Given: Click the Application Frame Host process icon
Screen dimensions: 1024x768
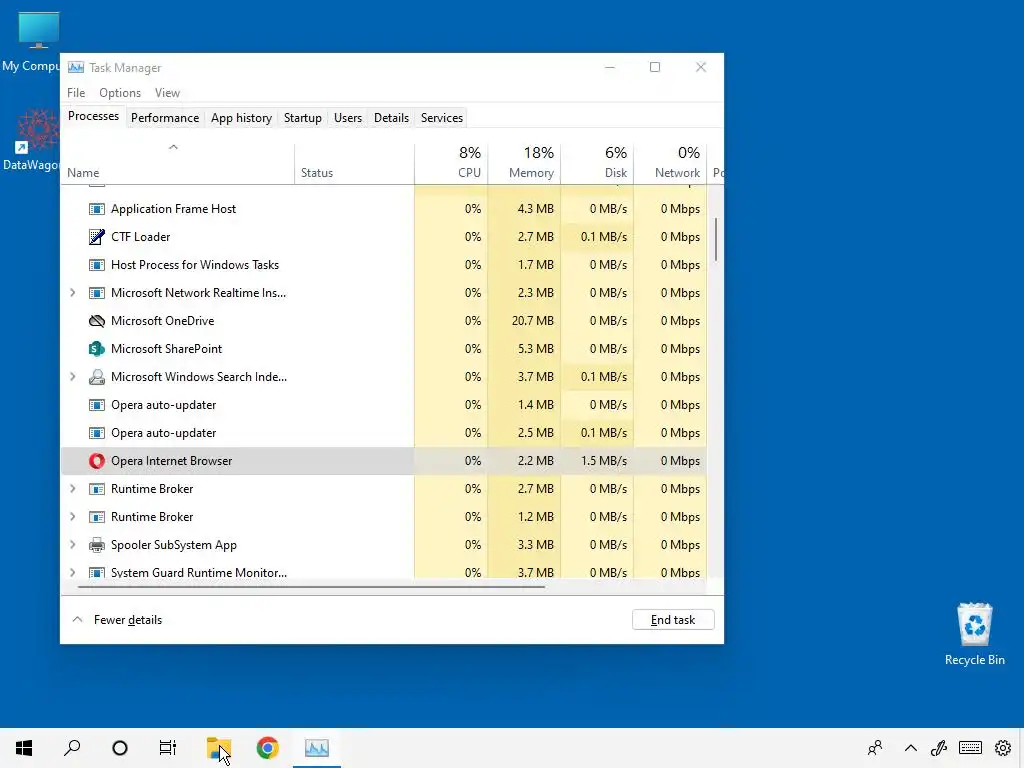Looking at the screenshot, I should 97,209.
